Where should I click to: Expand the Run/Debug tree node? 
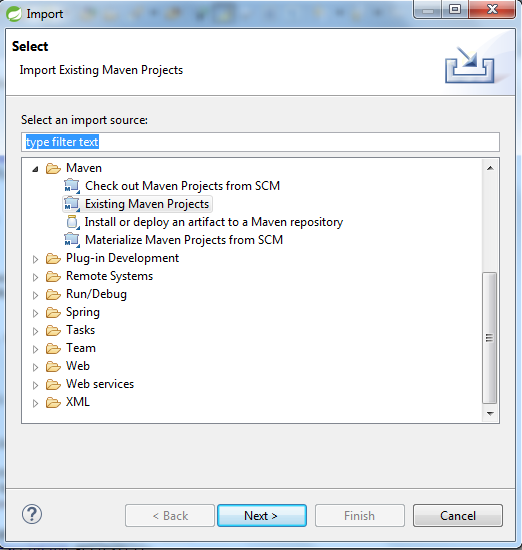[35, 295]
